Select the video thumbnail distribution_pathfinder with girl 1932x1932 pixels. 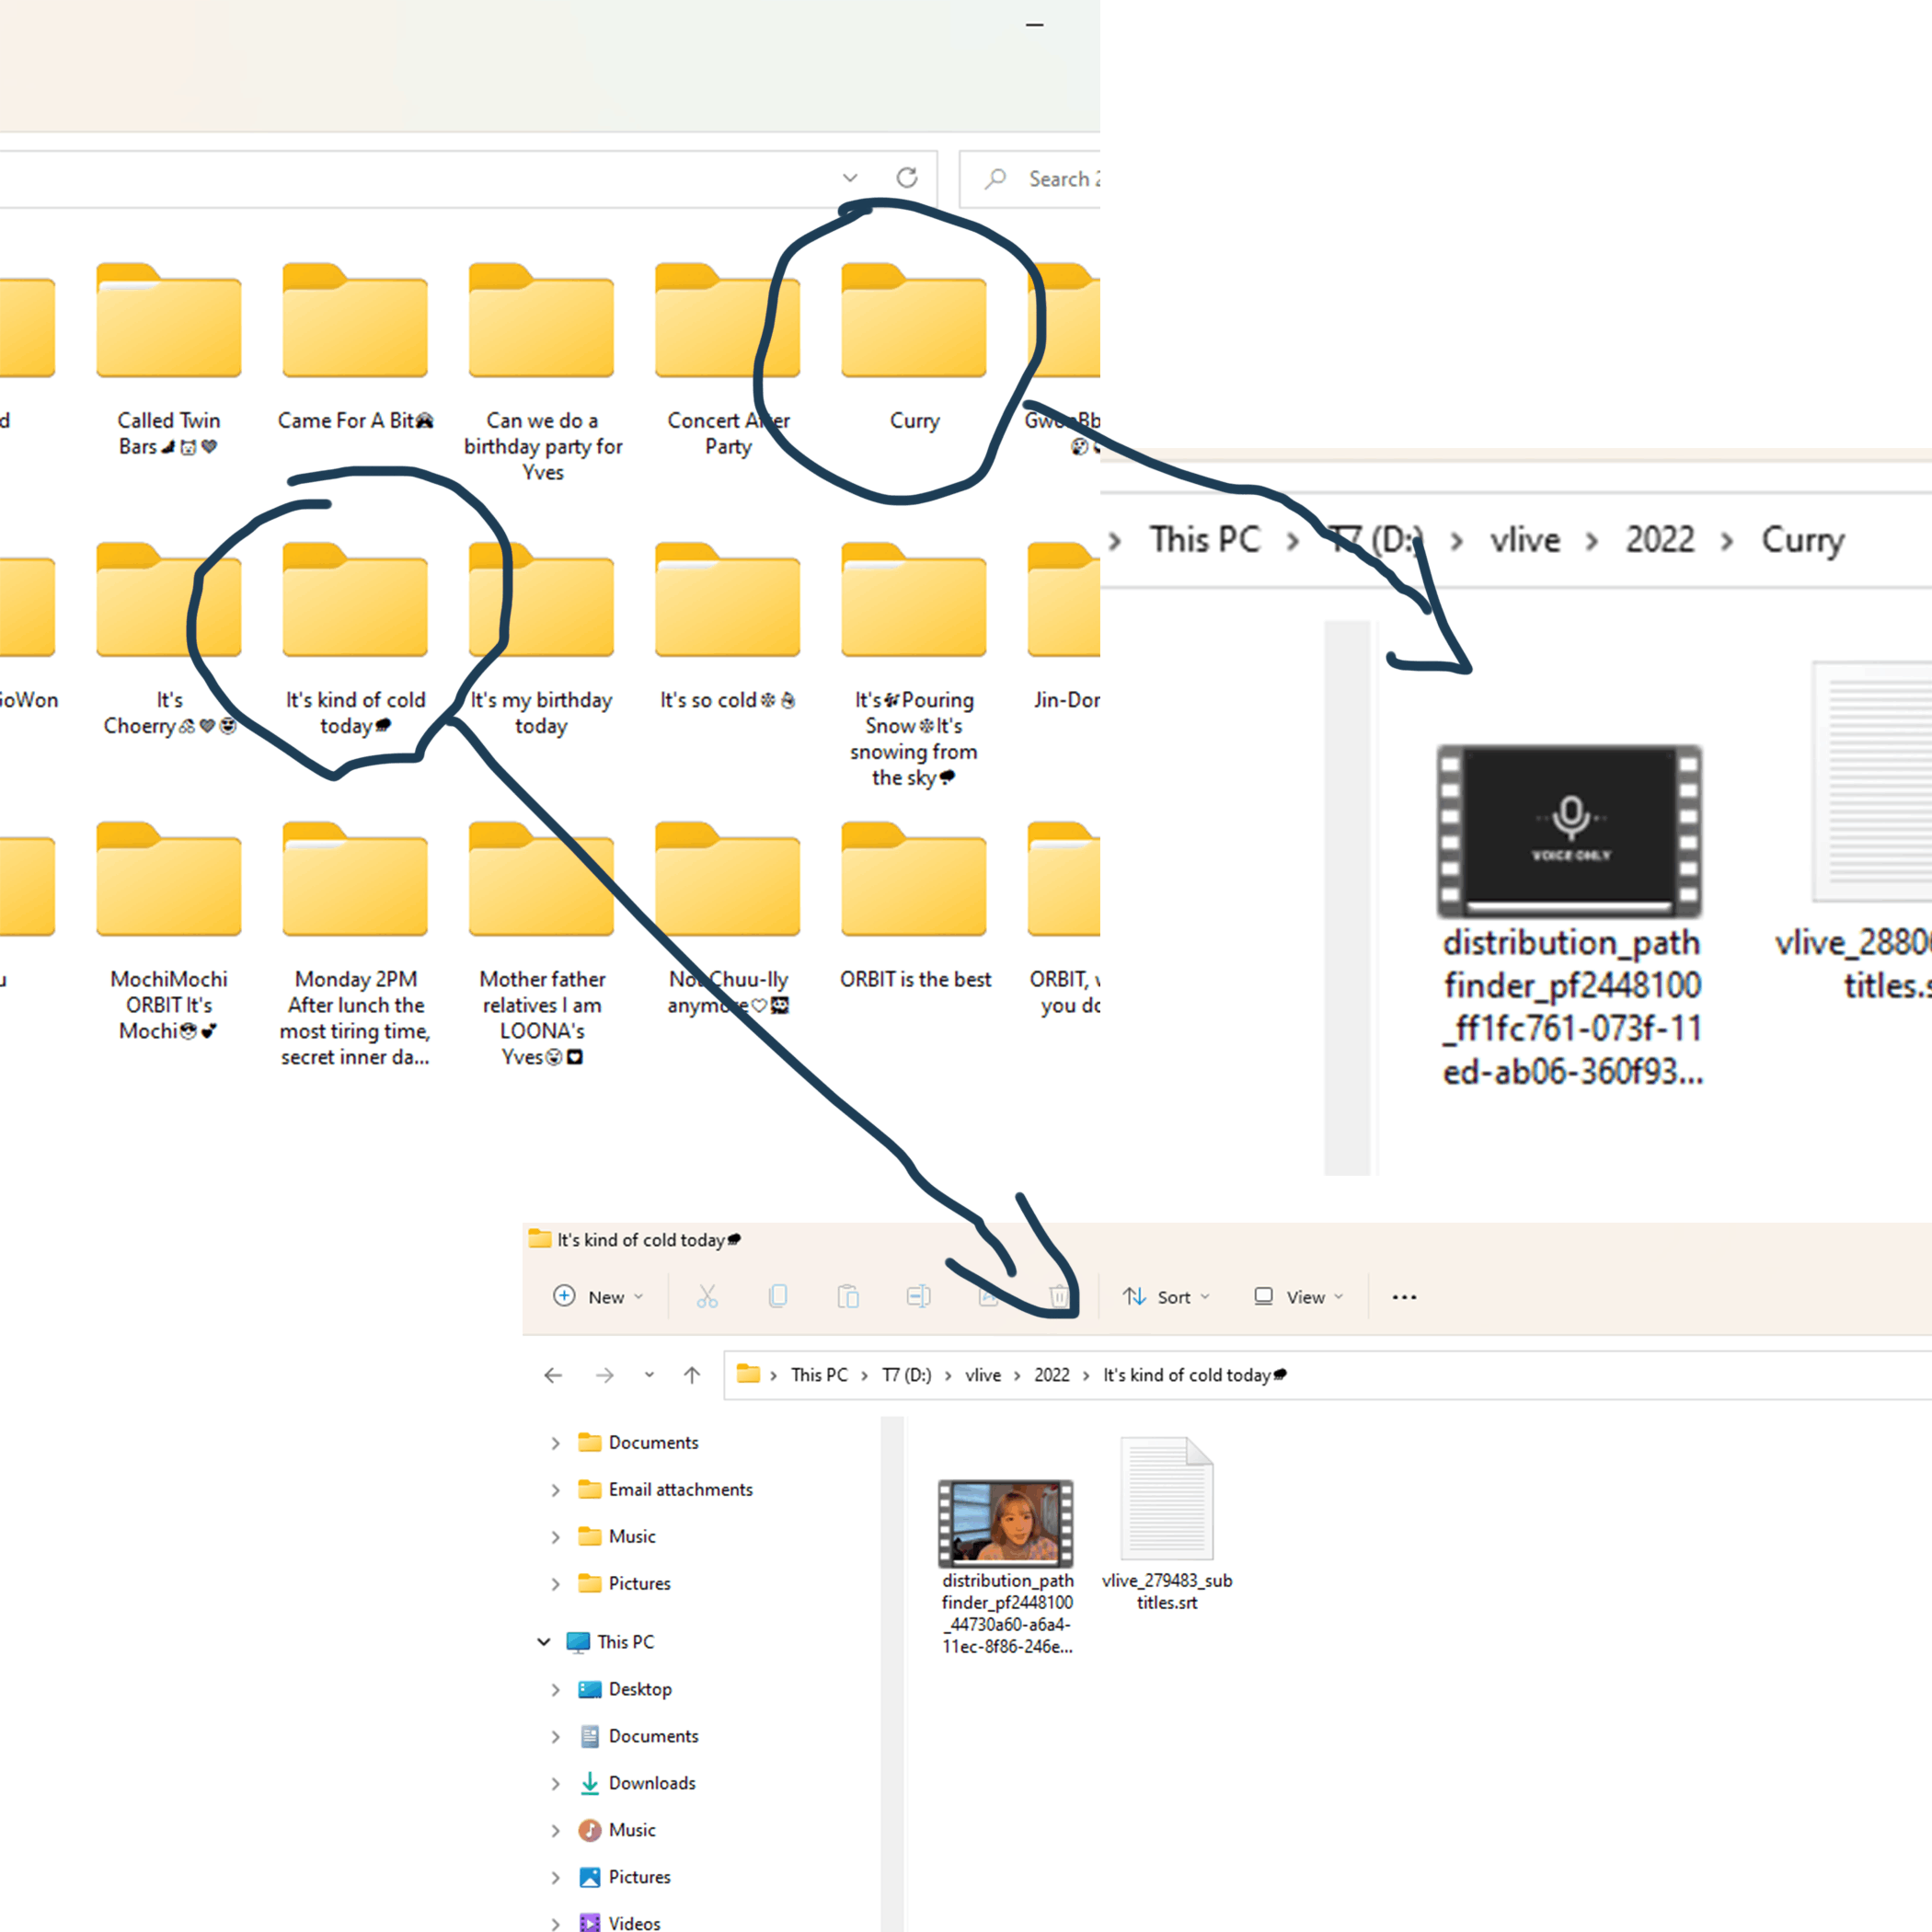point(1006,1524)
